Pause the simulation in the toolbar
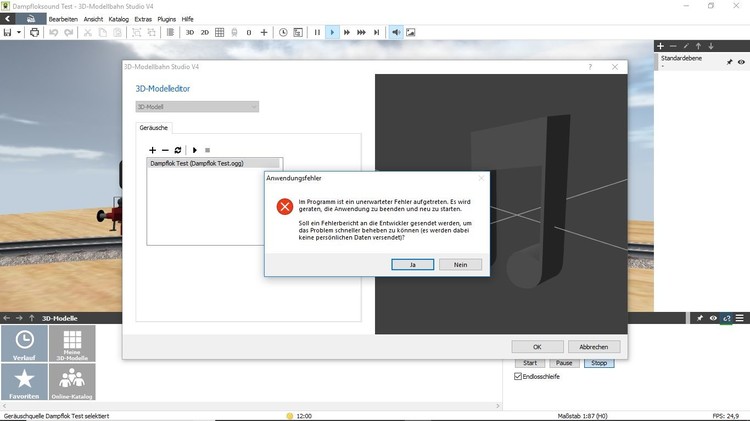750x421 pixels. tap(317, 33)
